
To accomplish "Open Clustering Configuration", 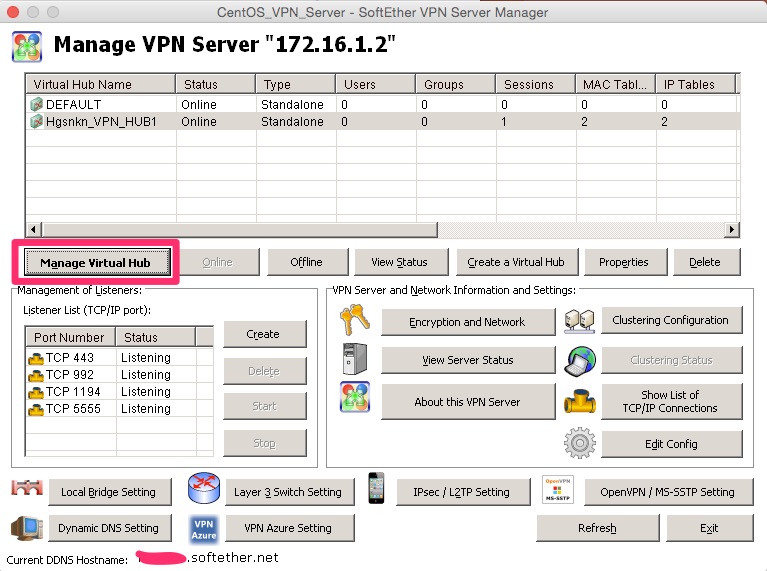I will (671, 320).
